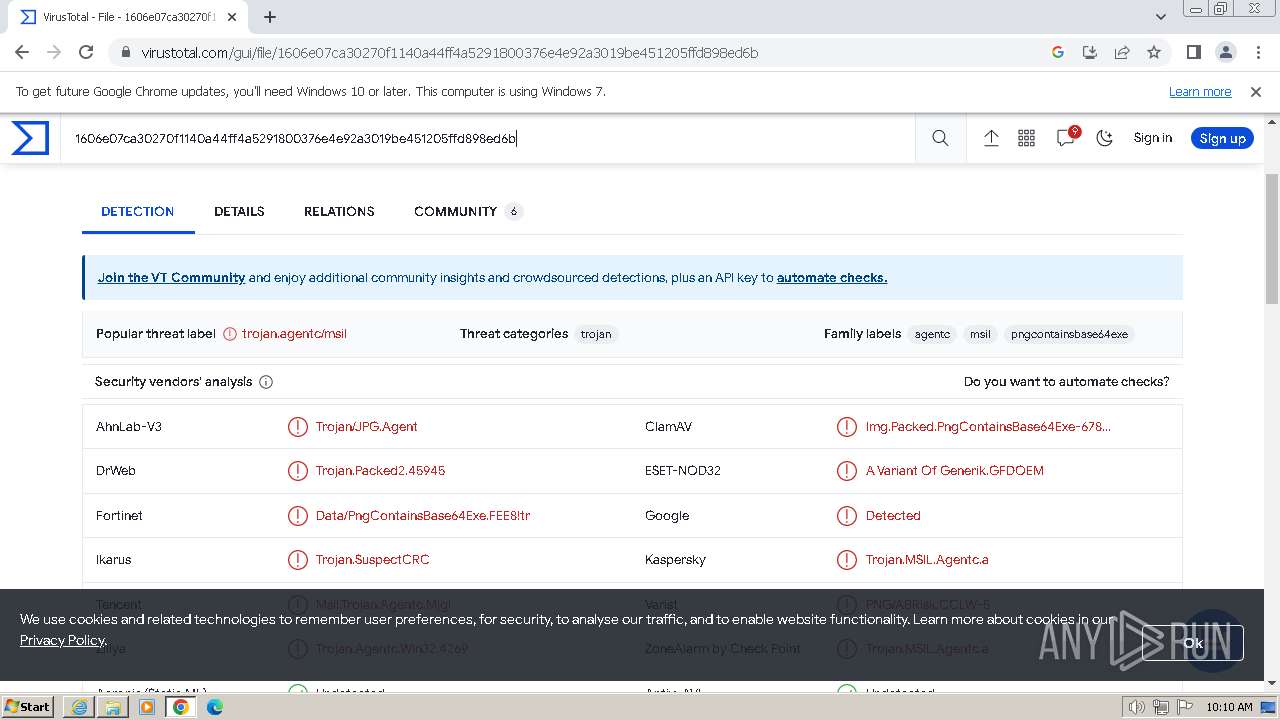Viewport: 1280px width, 720px height.
Task: Click the Google search icon in address bar
Action: (x=1058, y=52)
